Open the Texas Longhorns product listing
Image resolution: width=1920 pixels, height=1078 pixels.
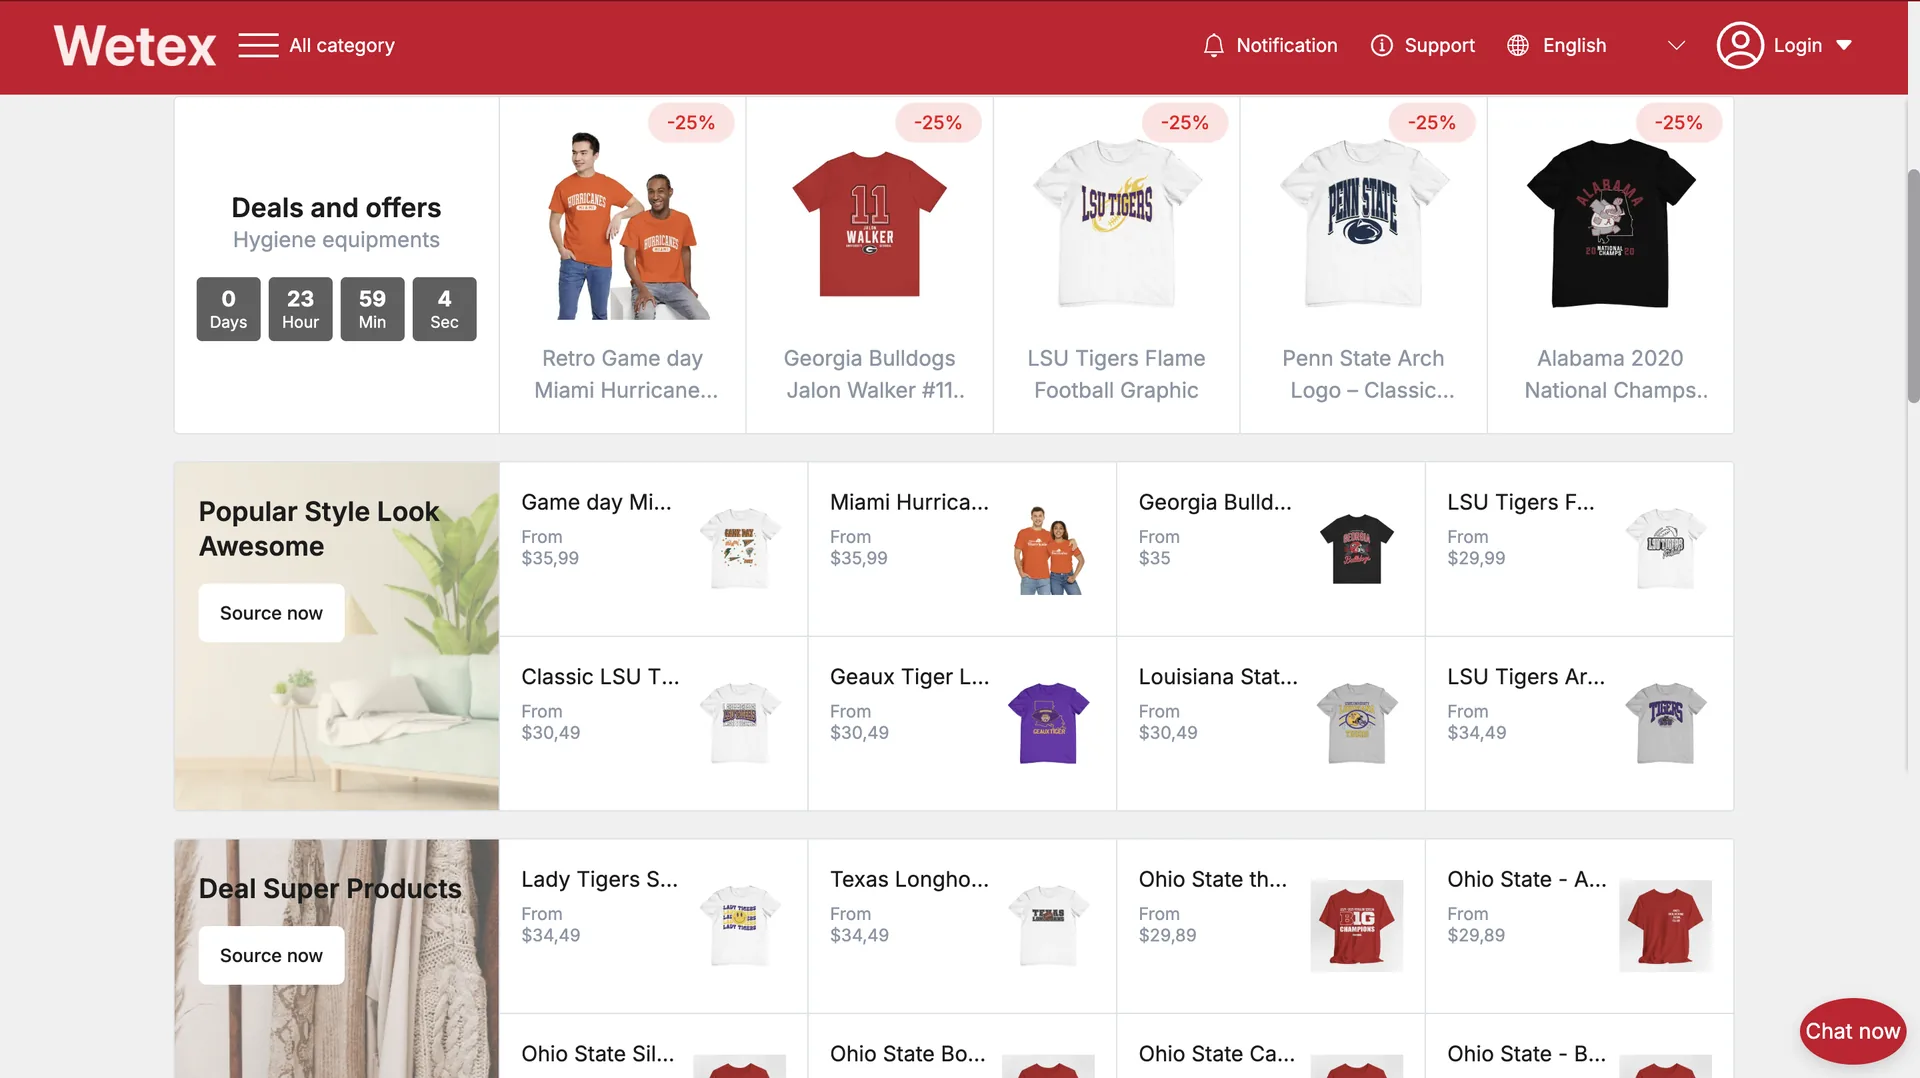click(909, 879)
